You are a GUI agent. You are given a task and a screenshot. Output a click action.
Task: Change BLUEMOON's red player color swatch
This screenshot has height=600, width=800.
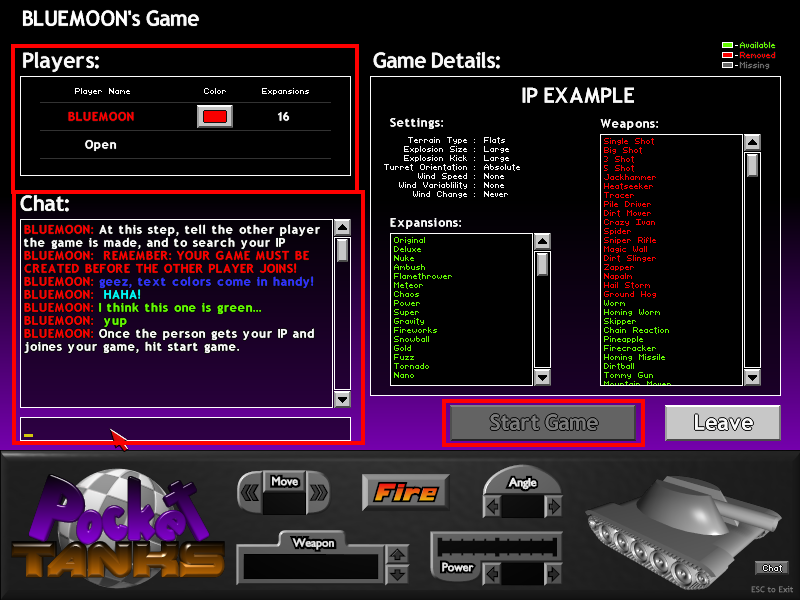click(215, 116)
